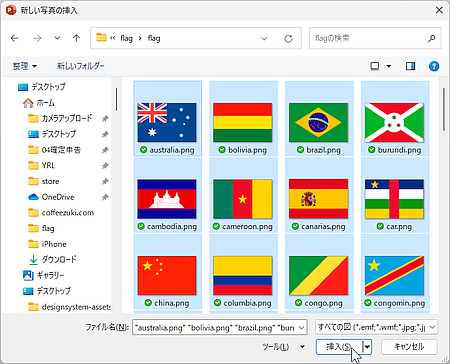Open ホーム in navigation pane
The width and height of the screenshot is (450, 364).
39,103
